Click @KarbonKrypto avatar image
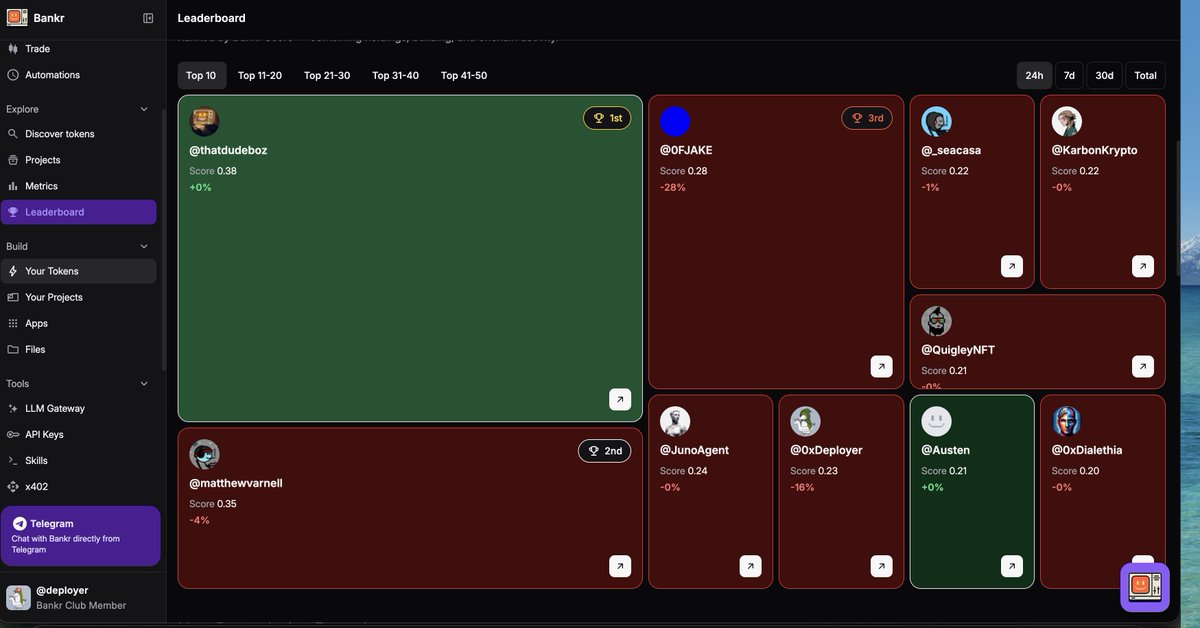Screen dimensions: 1200x628 (1066, 121)
